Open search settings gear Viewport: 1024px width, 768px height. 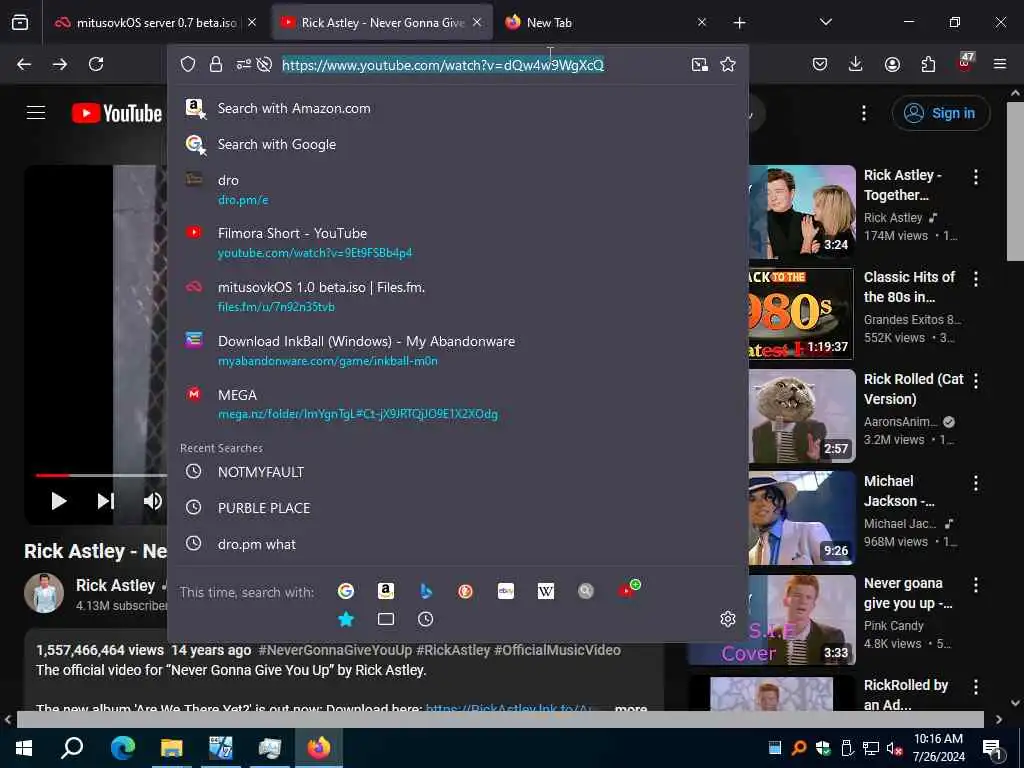tap(728, 619)
